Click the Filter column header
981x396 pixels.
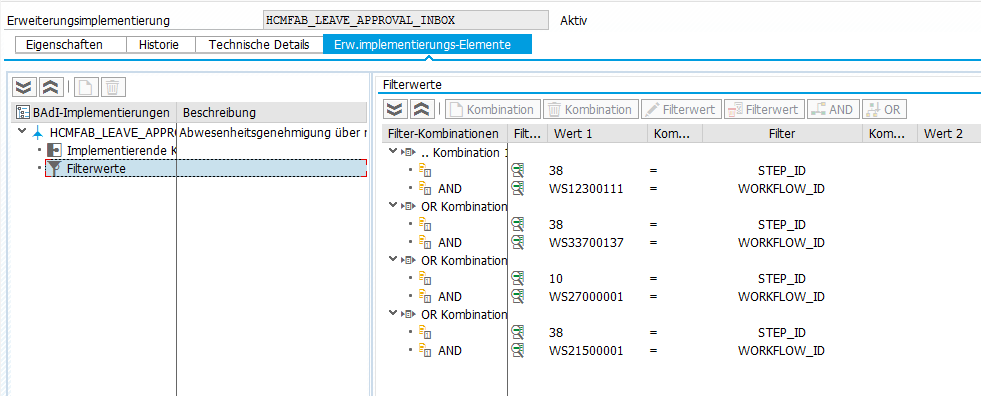[x=782, y=133]
